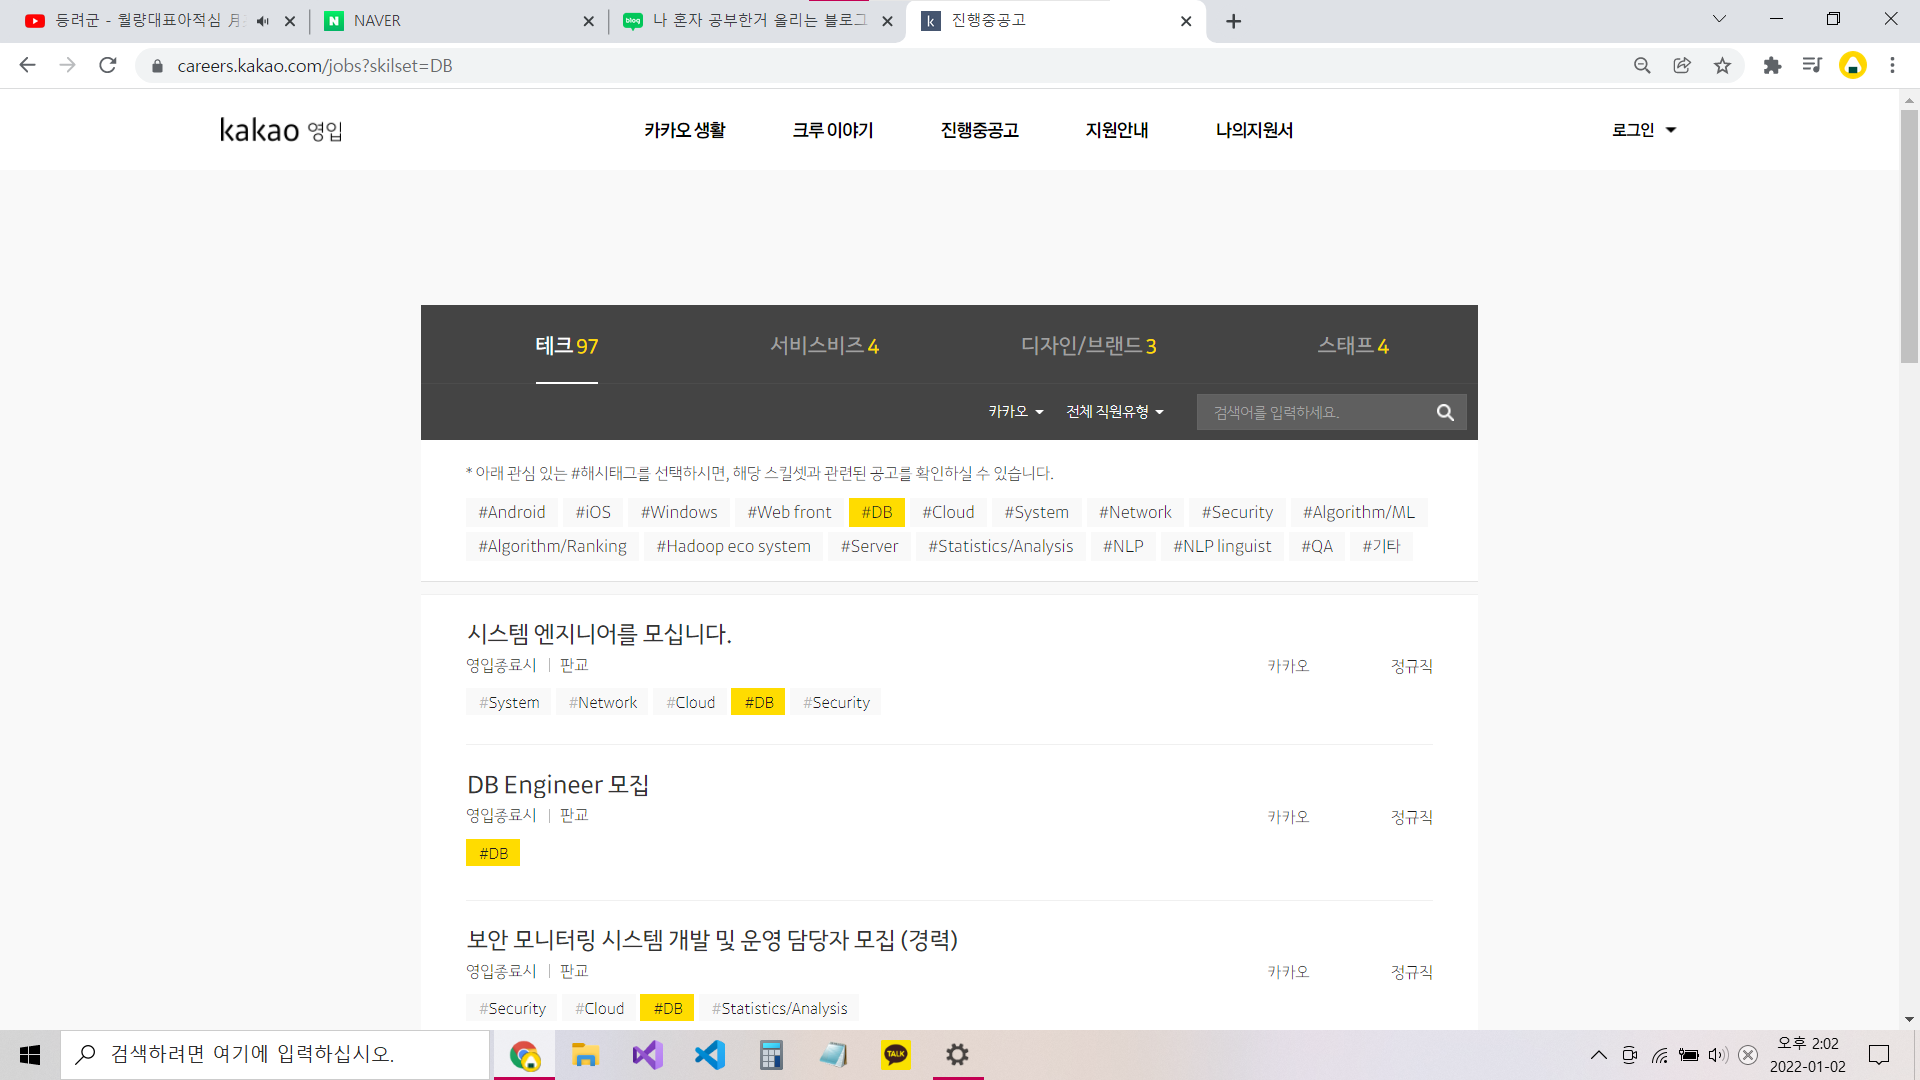
Task: Open the 지원안내 navigation menu item
Action: coord(1116,130)
